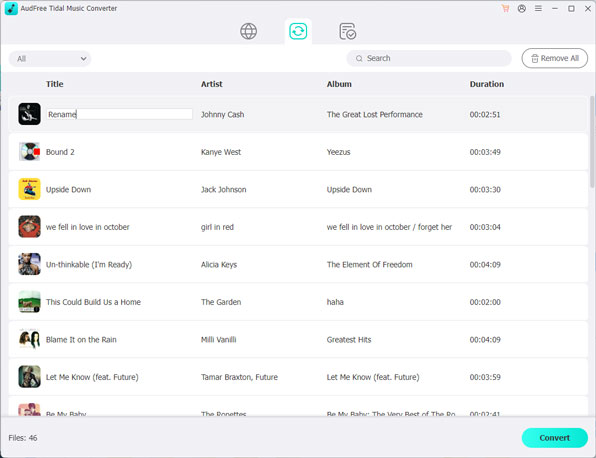Screen dimensions: 596x458
Task: Click the Remove All button
Action: pyautogui.click(x=555, y=58)
